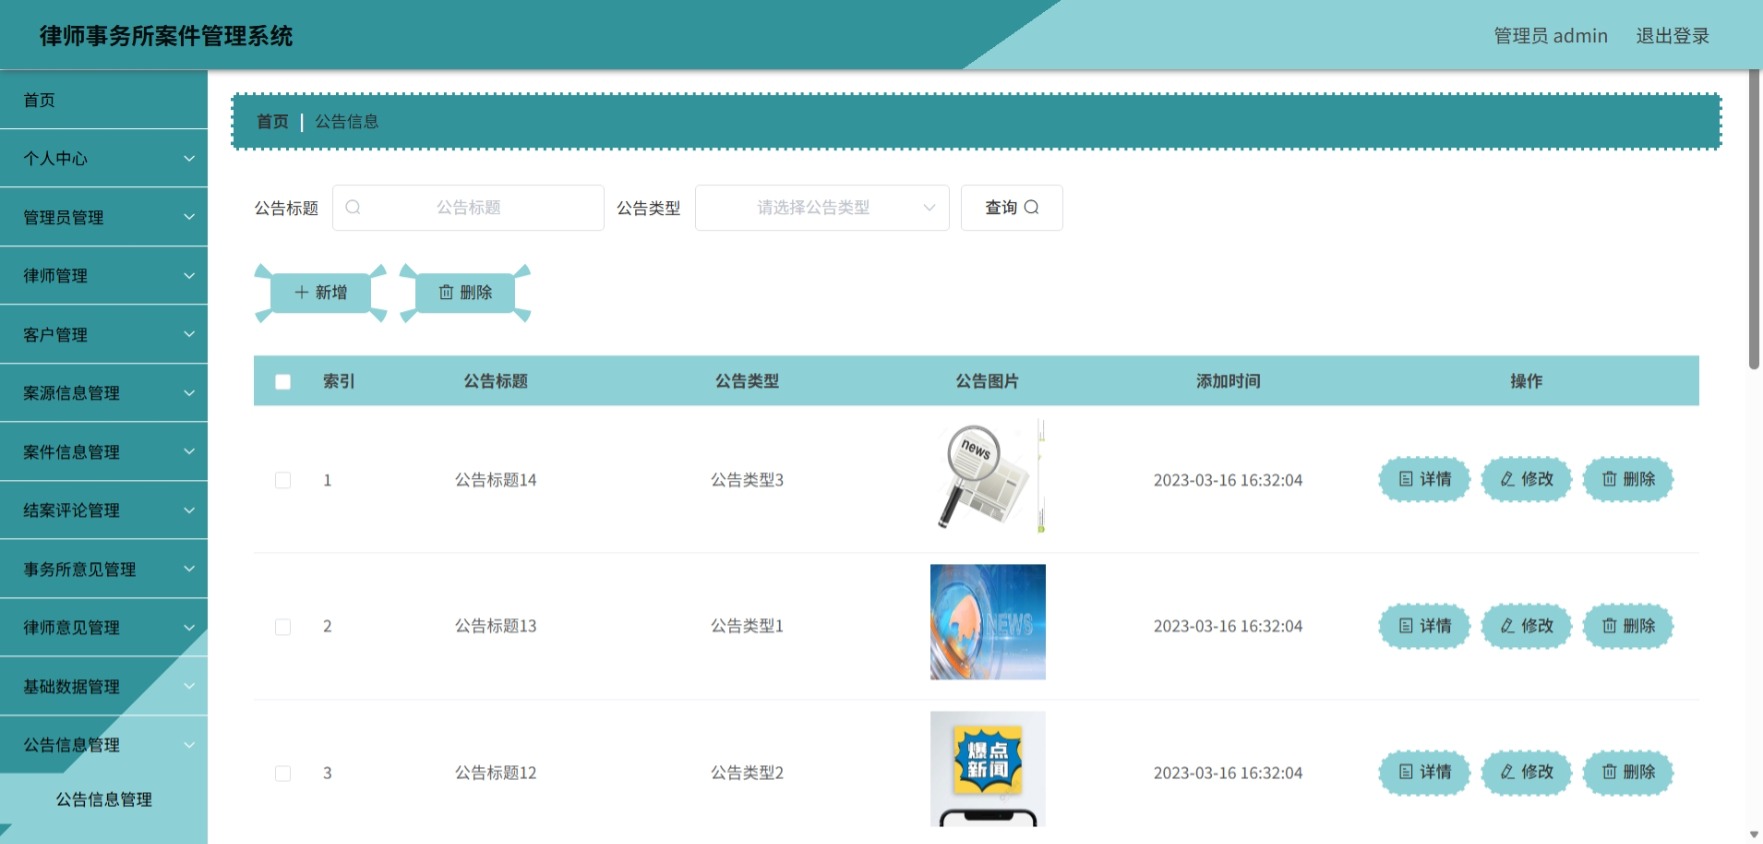Expand the 律师管理 sidebar menu
Image resolution: width=1763 pixels, height=844 pixels.
(x=104, y=276)
